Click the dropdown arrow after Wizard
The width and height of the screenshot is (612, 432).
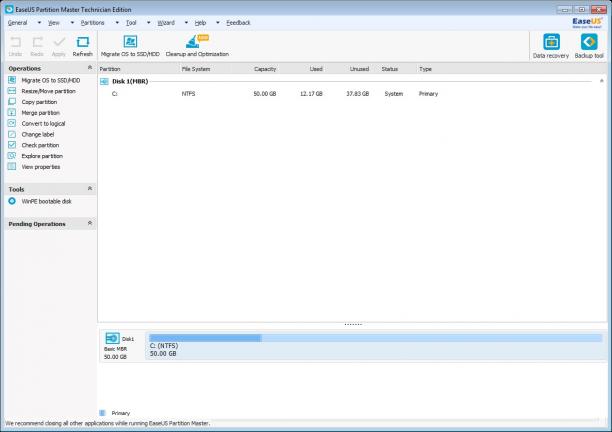point(186,23)
